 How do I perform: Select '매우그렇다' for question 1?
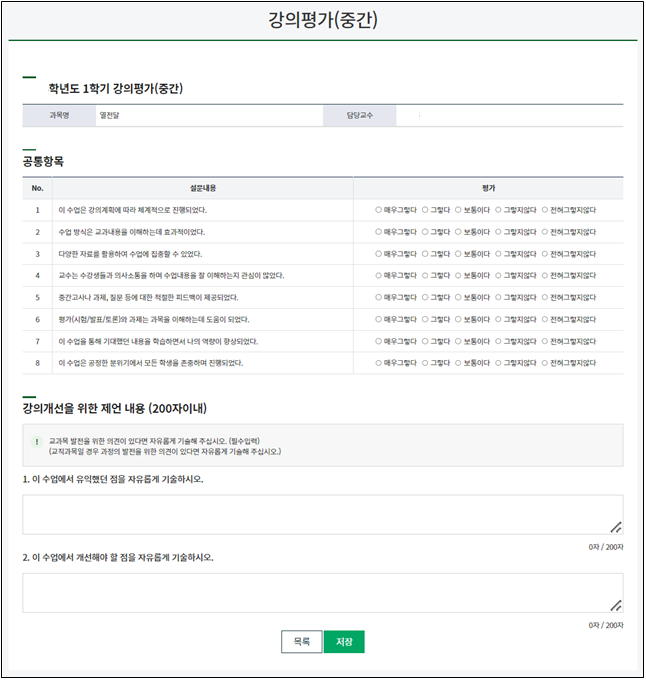click(x=379, y=210)
